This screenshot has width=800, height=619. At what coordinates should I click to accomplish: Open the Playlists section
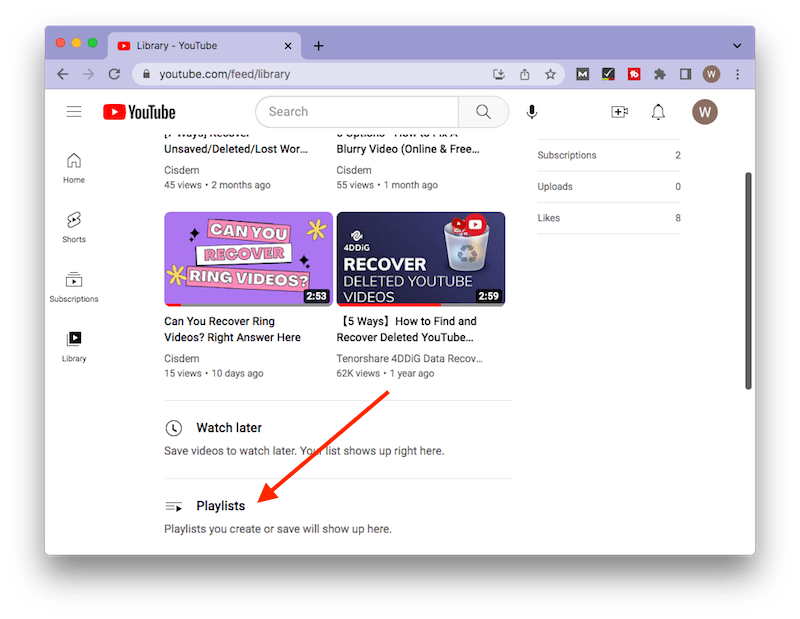pos(224,505)
